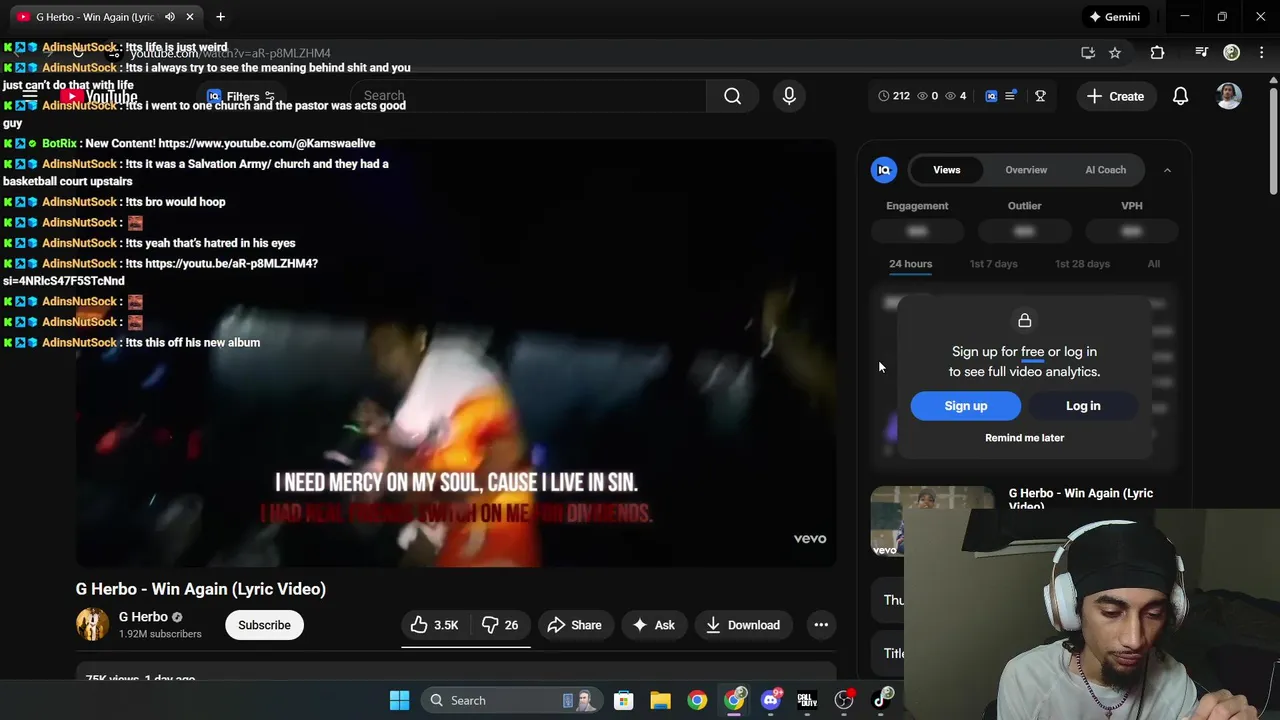This screenshot has width=1280, height=720.
Task: Open TikTok from the taskbar
Action: click(x=881, y=700)
